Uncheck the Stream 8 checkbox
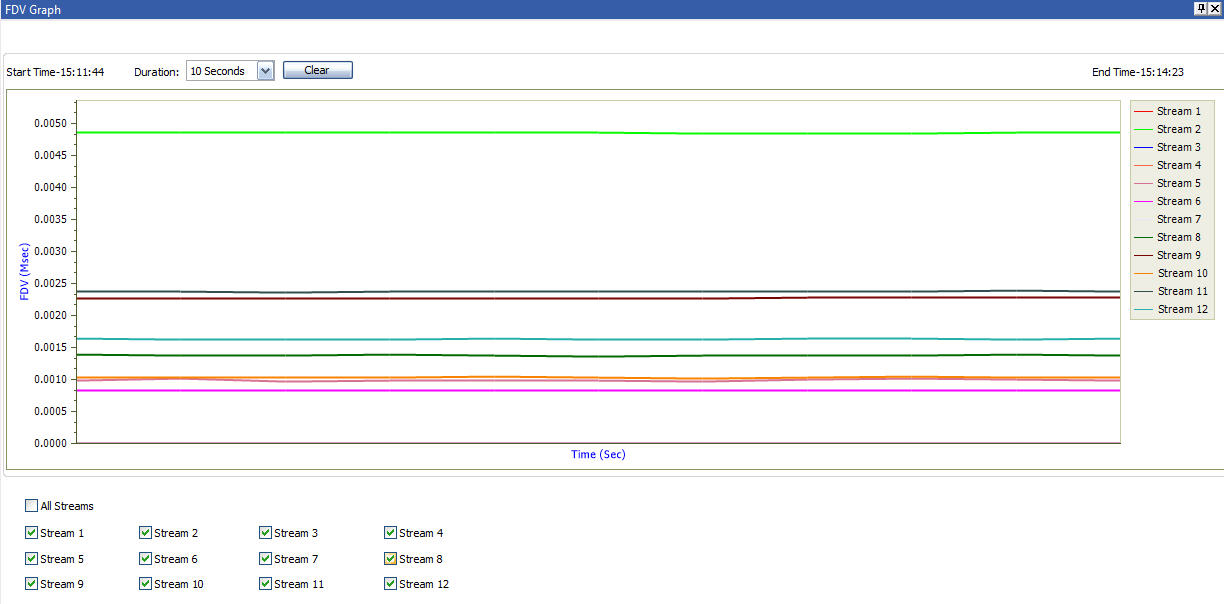This screenshot has height=604, width=1224. point(391,559)
